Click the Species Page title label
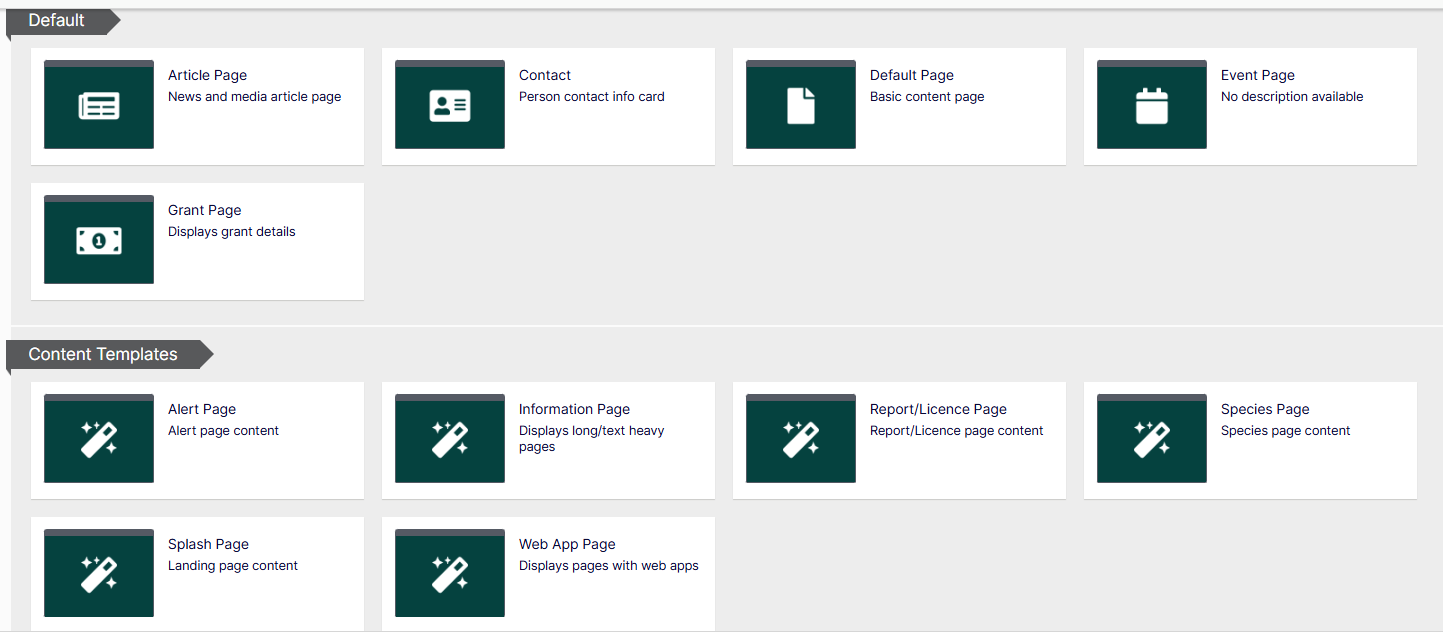 pyautogui.click(x=1265, y=409)
